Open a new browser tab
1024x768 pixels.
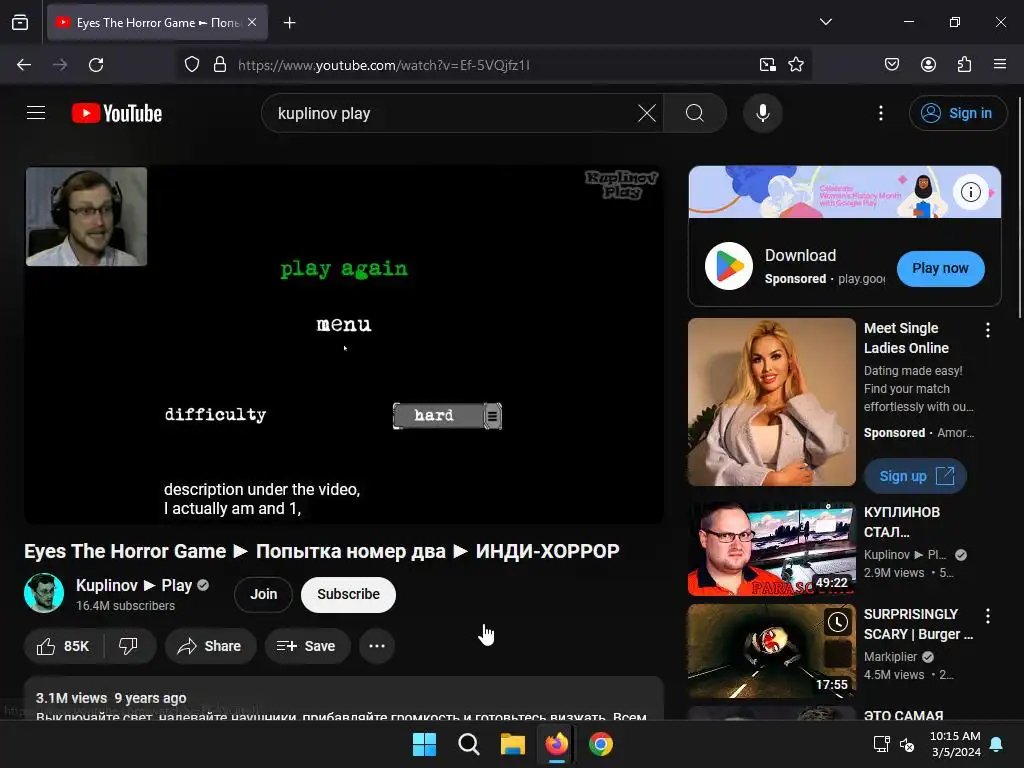pyautogui.click(x=289, y=23)
